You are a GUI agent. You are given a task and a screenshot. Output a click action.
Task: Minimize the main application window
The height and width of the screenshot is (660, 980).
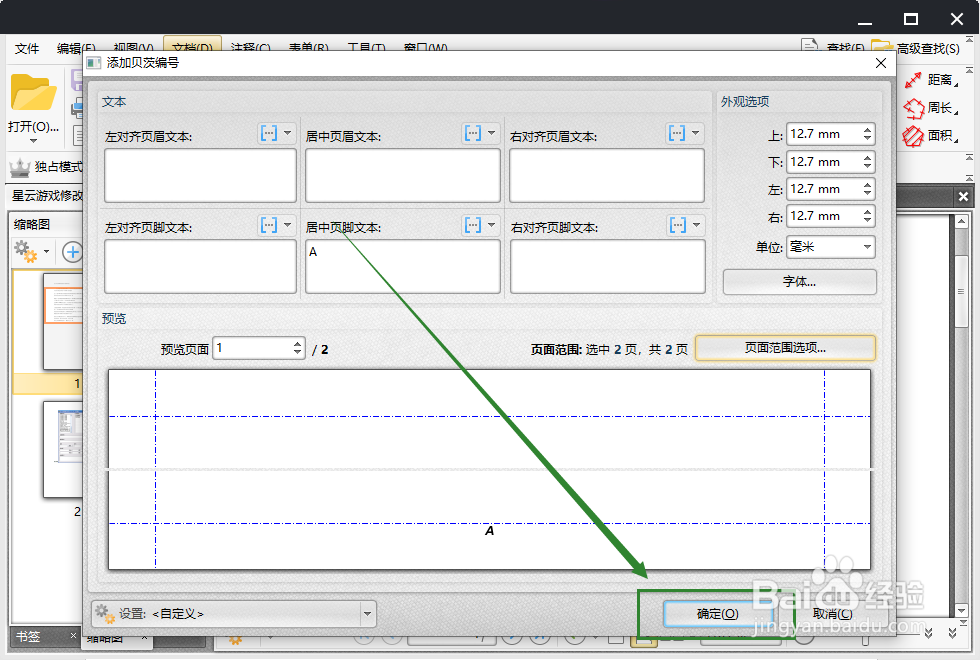coord(865,22)
